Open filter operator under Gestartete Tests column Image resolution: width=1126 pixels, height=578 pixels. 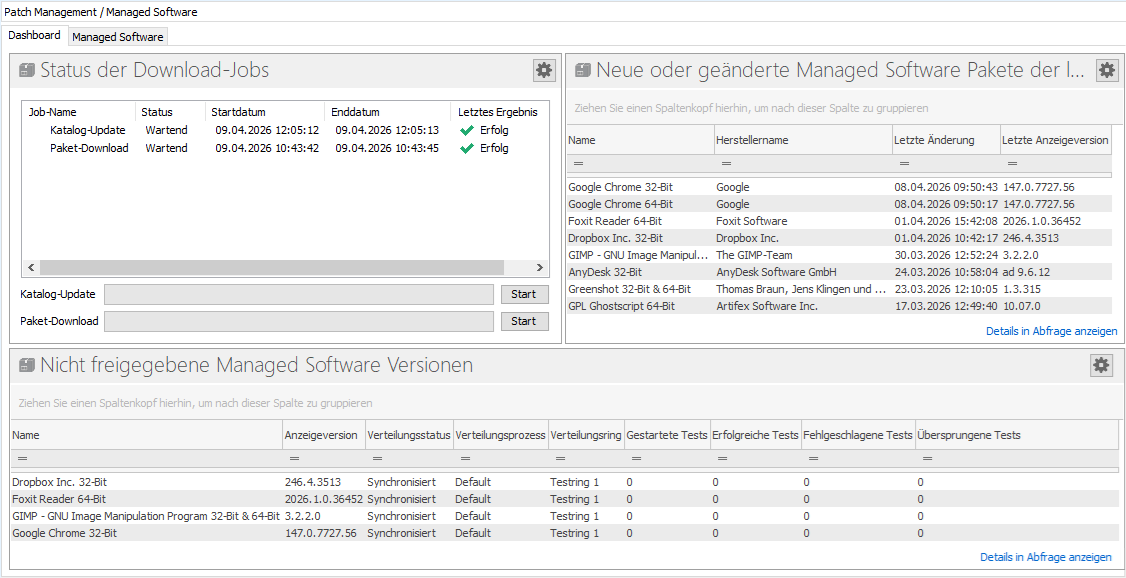pyautogui.click(x=637, y=458)
